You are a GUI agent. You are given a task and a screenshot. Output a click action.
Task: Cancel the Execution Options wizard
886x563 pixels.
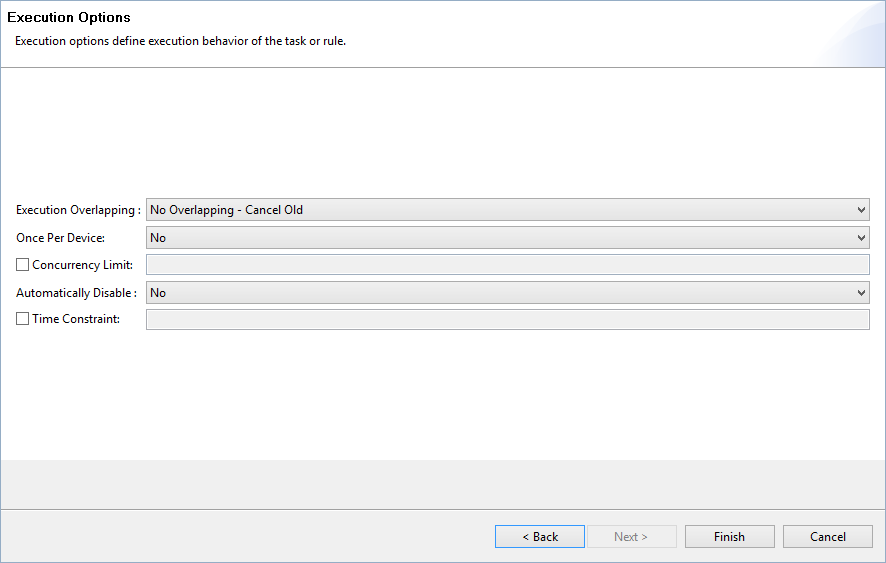(828, 536)
